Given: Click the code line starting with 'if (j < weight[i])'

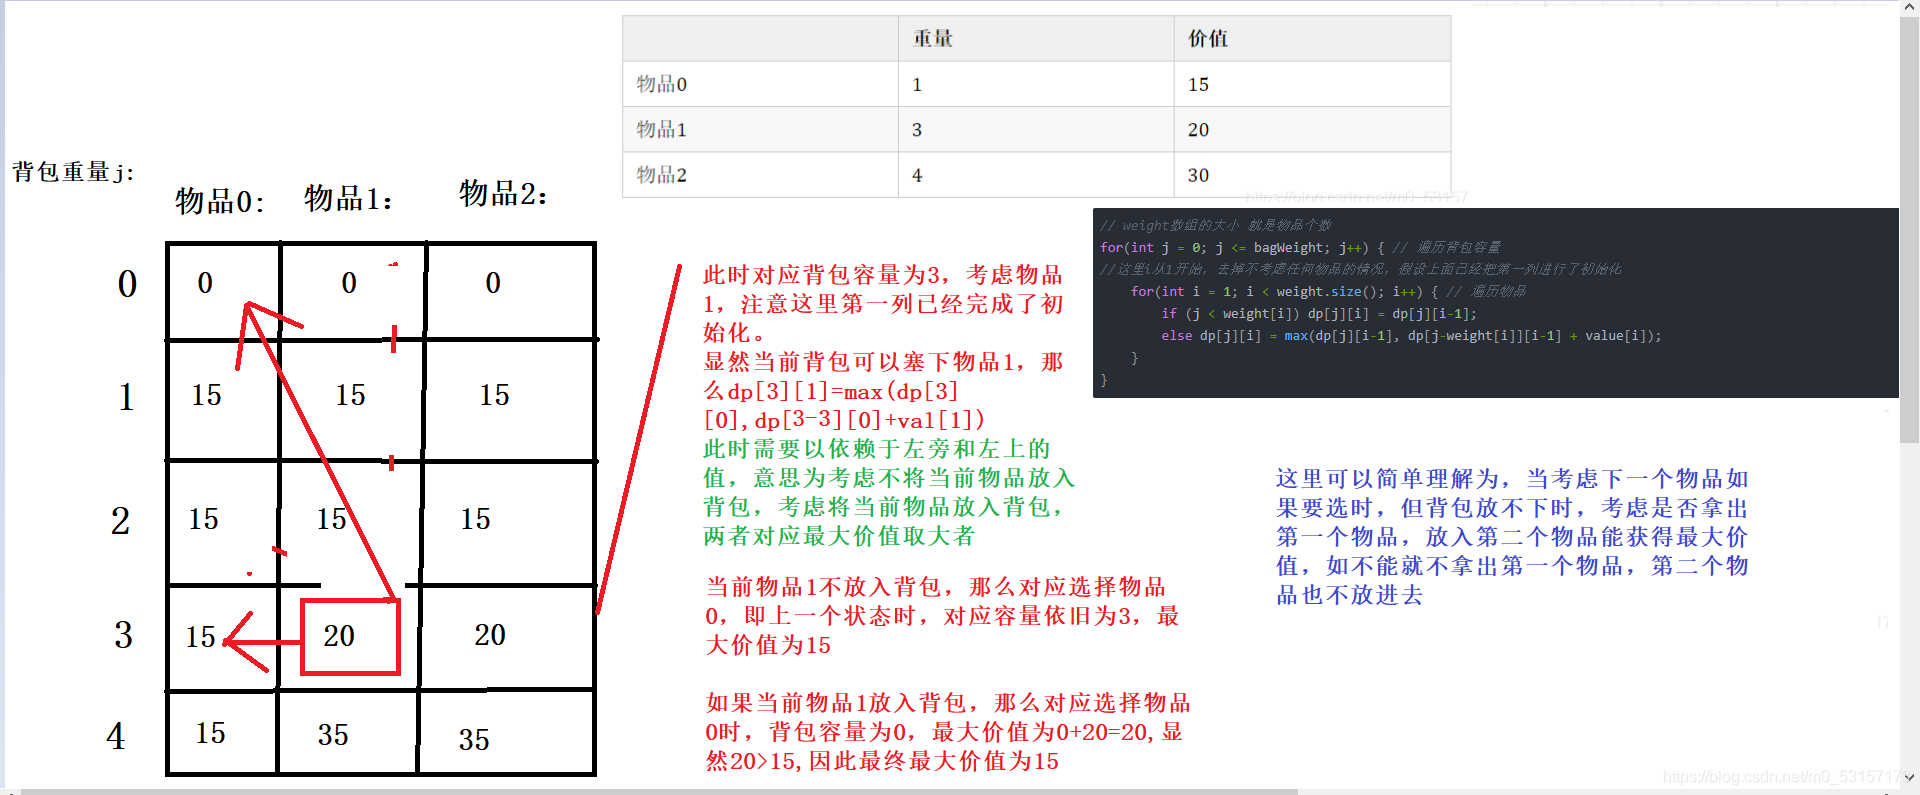Looking at the screenshot, I should tap(1318, 313).
